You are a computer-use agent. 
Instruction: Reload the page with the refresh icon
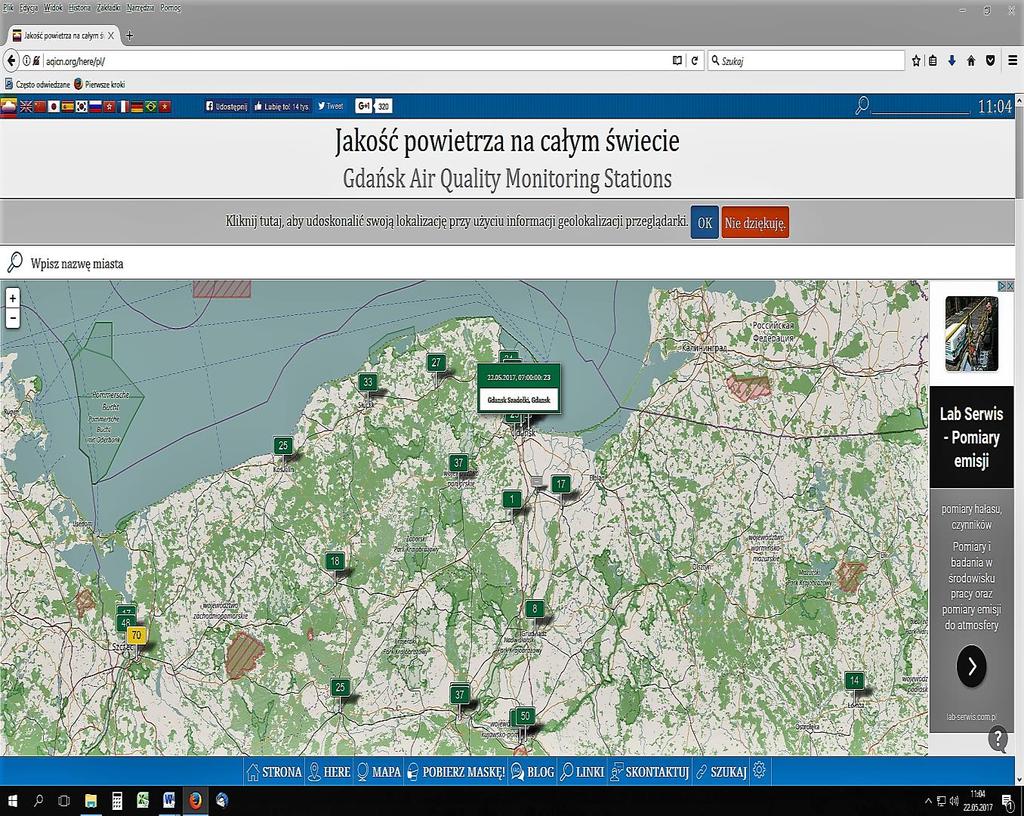click(695, 61)
